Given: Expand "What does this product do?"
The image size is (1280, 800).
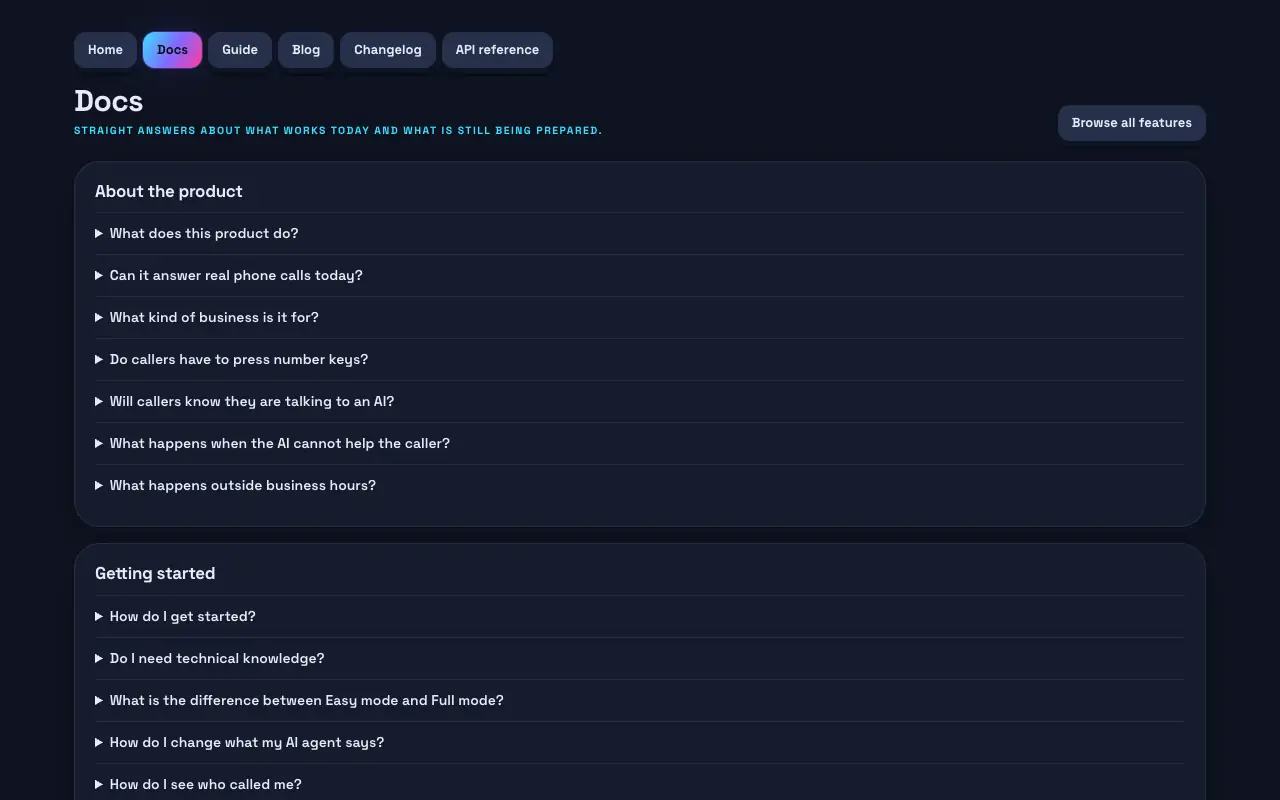Looking at the screenshot, I should pos(639,234).
